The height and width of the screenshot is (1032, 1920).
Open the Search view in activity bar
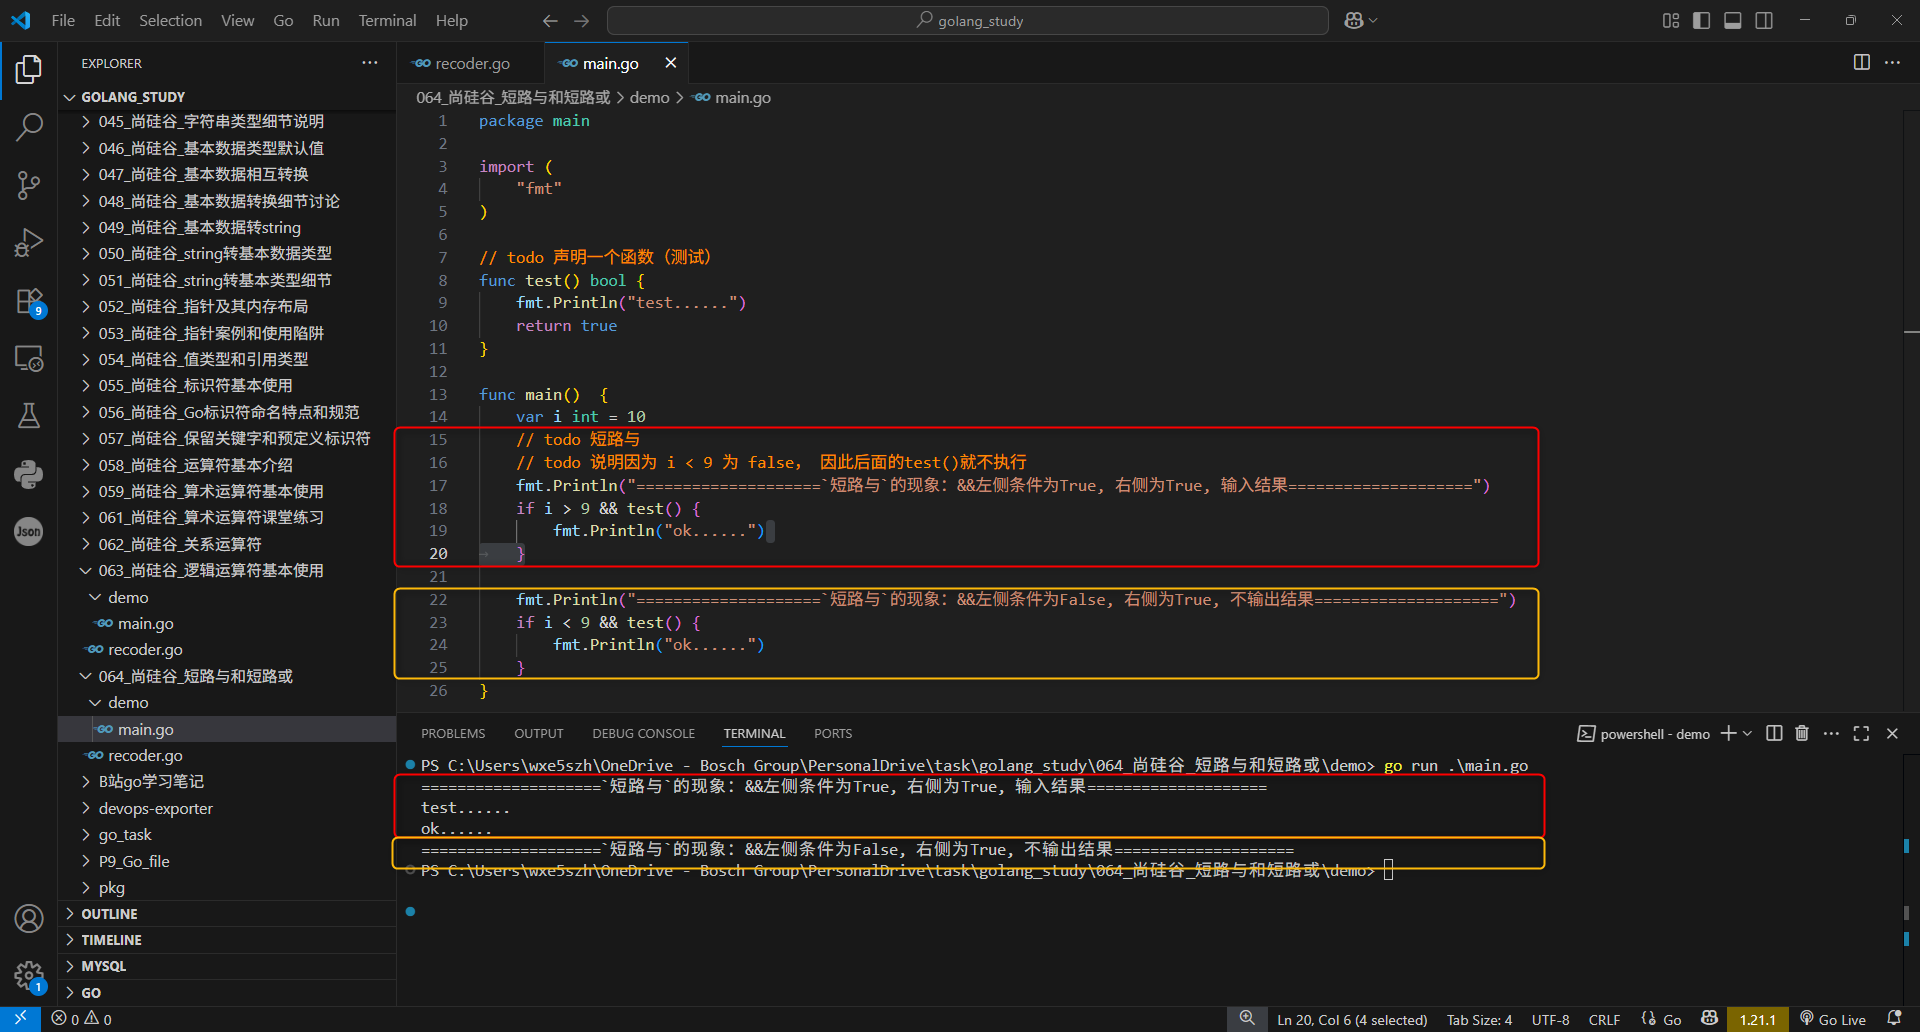(29, 127)
